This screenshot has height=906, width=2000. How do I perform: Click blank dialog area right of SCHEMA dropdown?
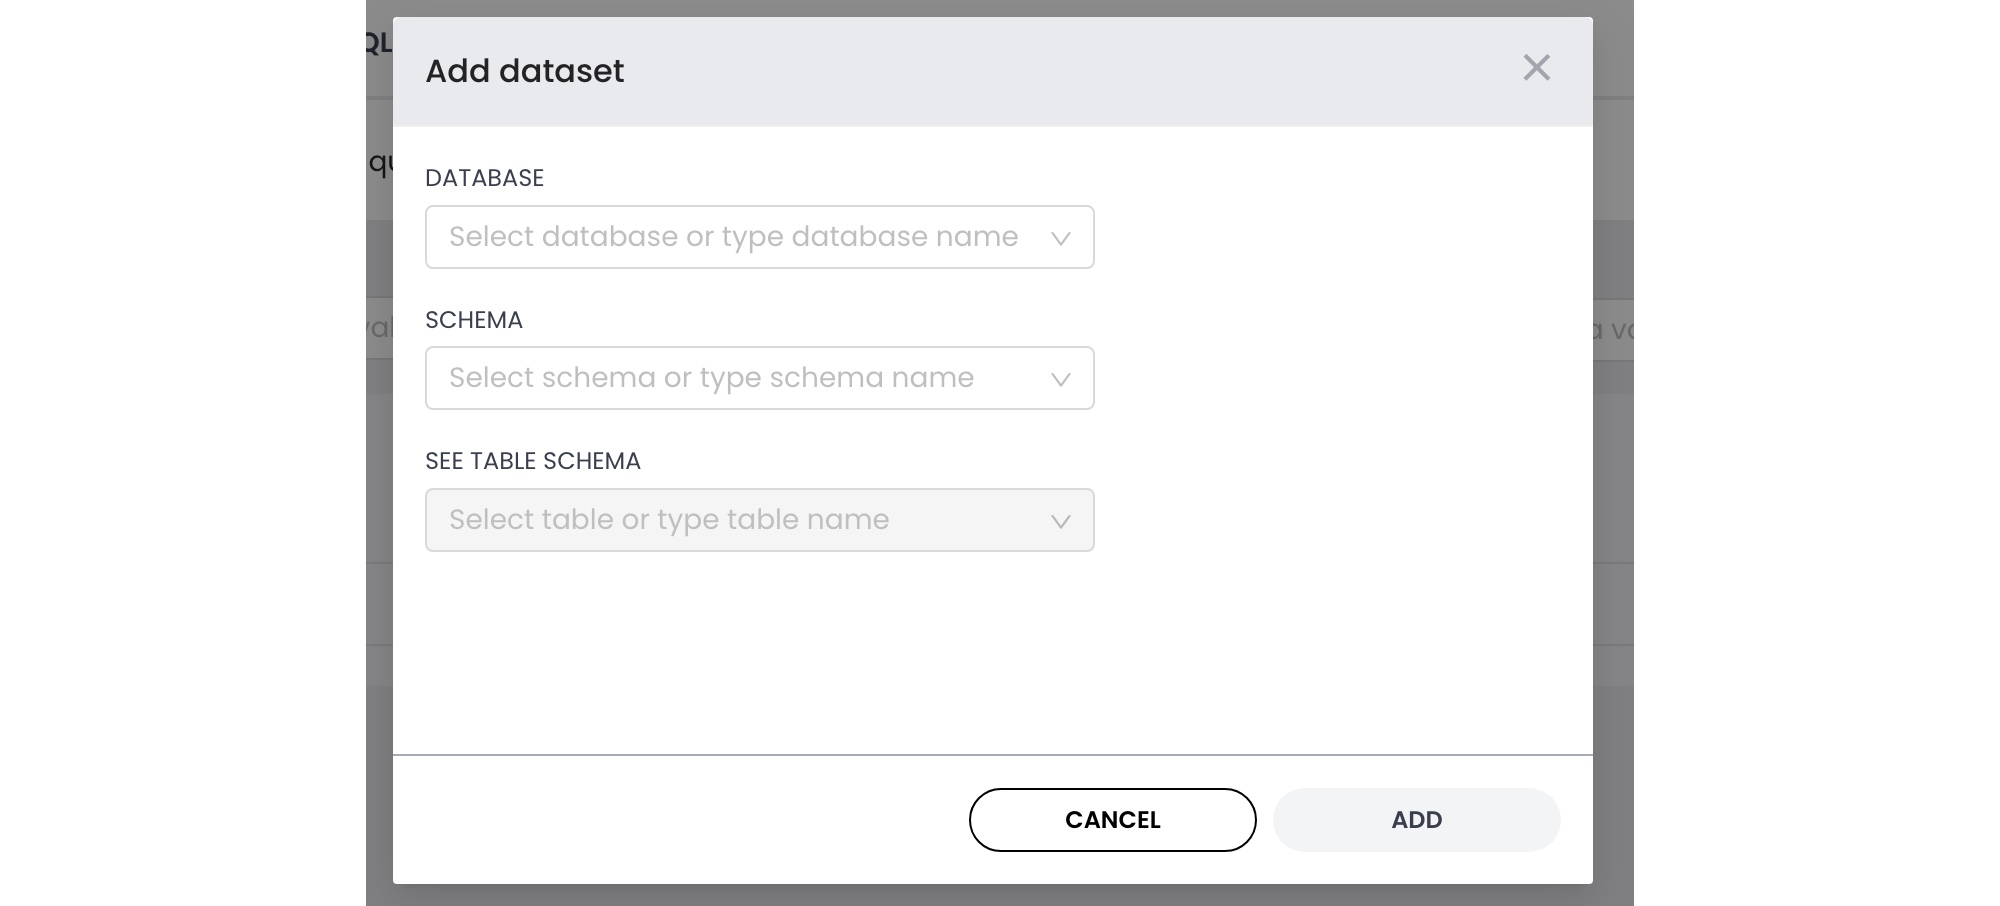(x=1340, y=378)
